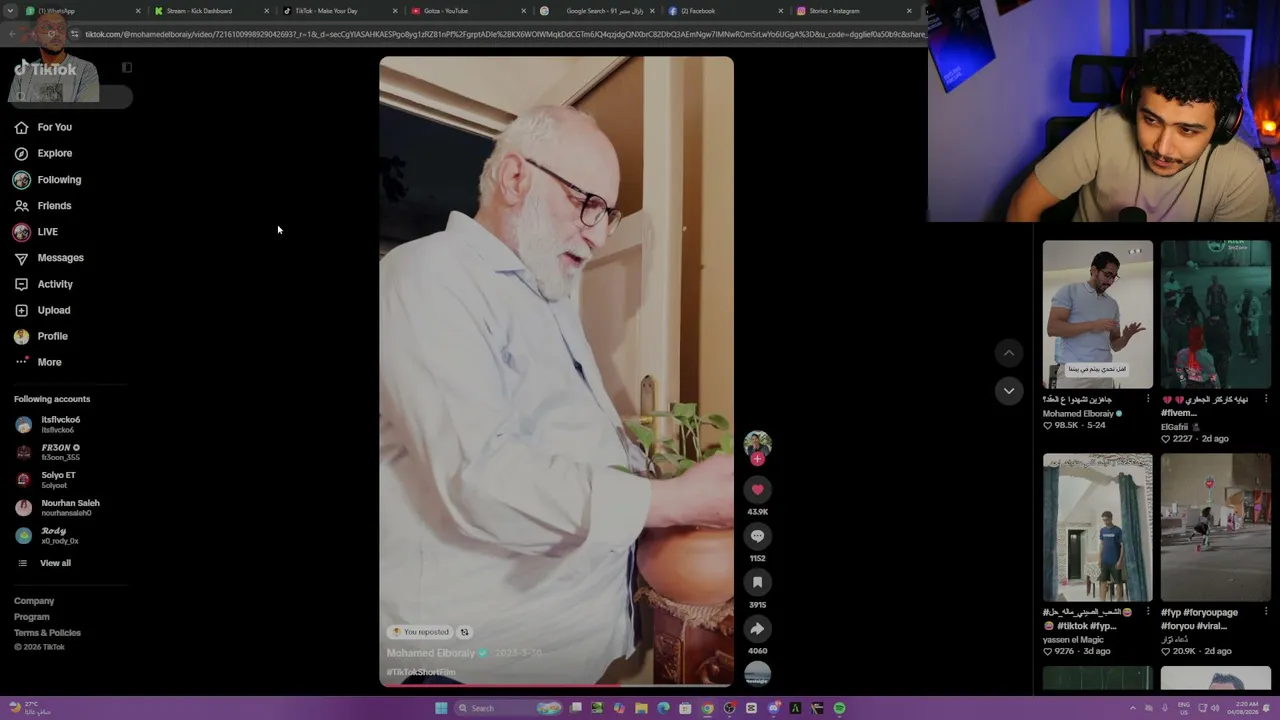Seek in the video progress bar
1280x720 pixels.
click(x=556, y=685)
